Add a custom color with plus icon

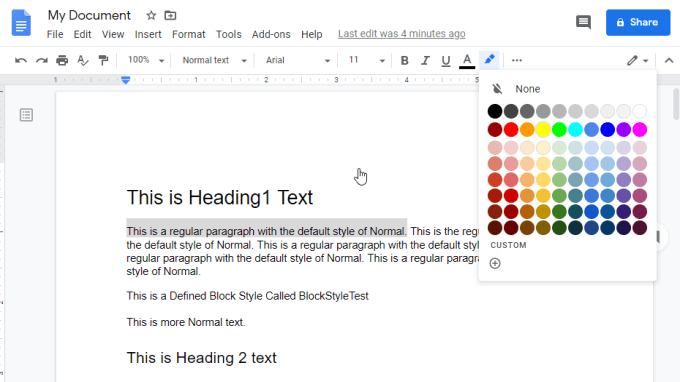coord(495,263)
